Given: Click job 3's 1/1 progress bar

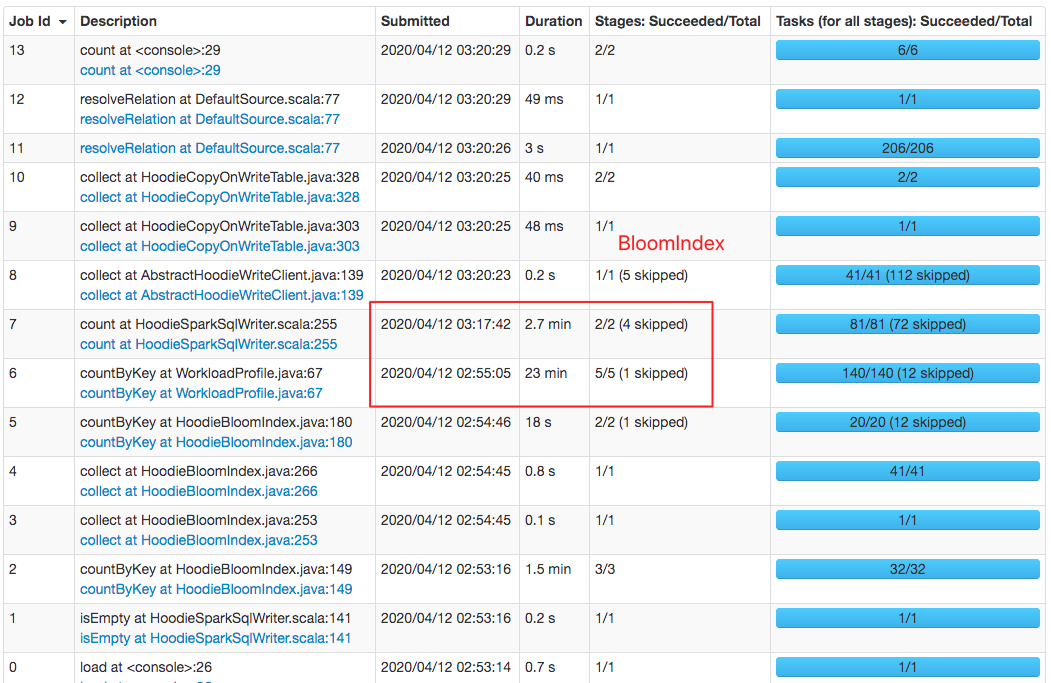Looking at the screenshot, I should tap(908, 520).
